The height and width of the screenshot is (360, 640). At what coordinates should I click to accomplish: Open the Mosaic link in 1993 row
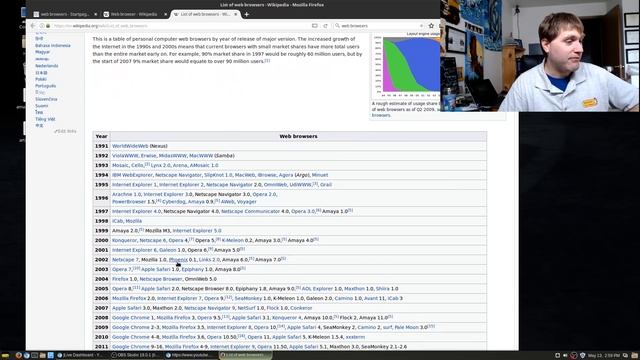tap(120, 165)
